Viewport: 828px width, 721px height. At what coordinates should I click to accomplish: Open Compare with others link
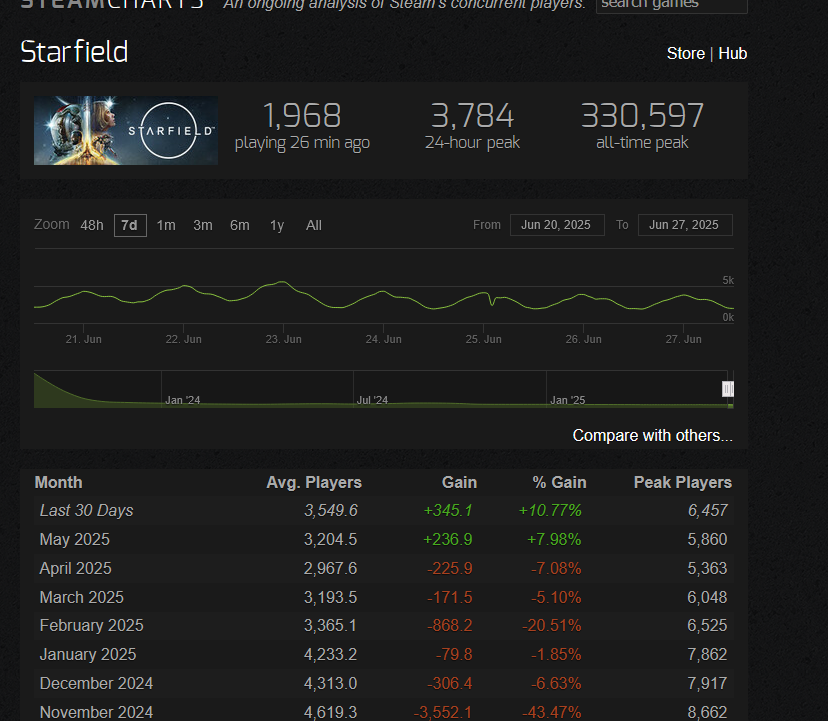pos(653,435)
